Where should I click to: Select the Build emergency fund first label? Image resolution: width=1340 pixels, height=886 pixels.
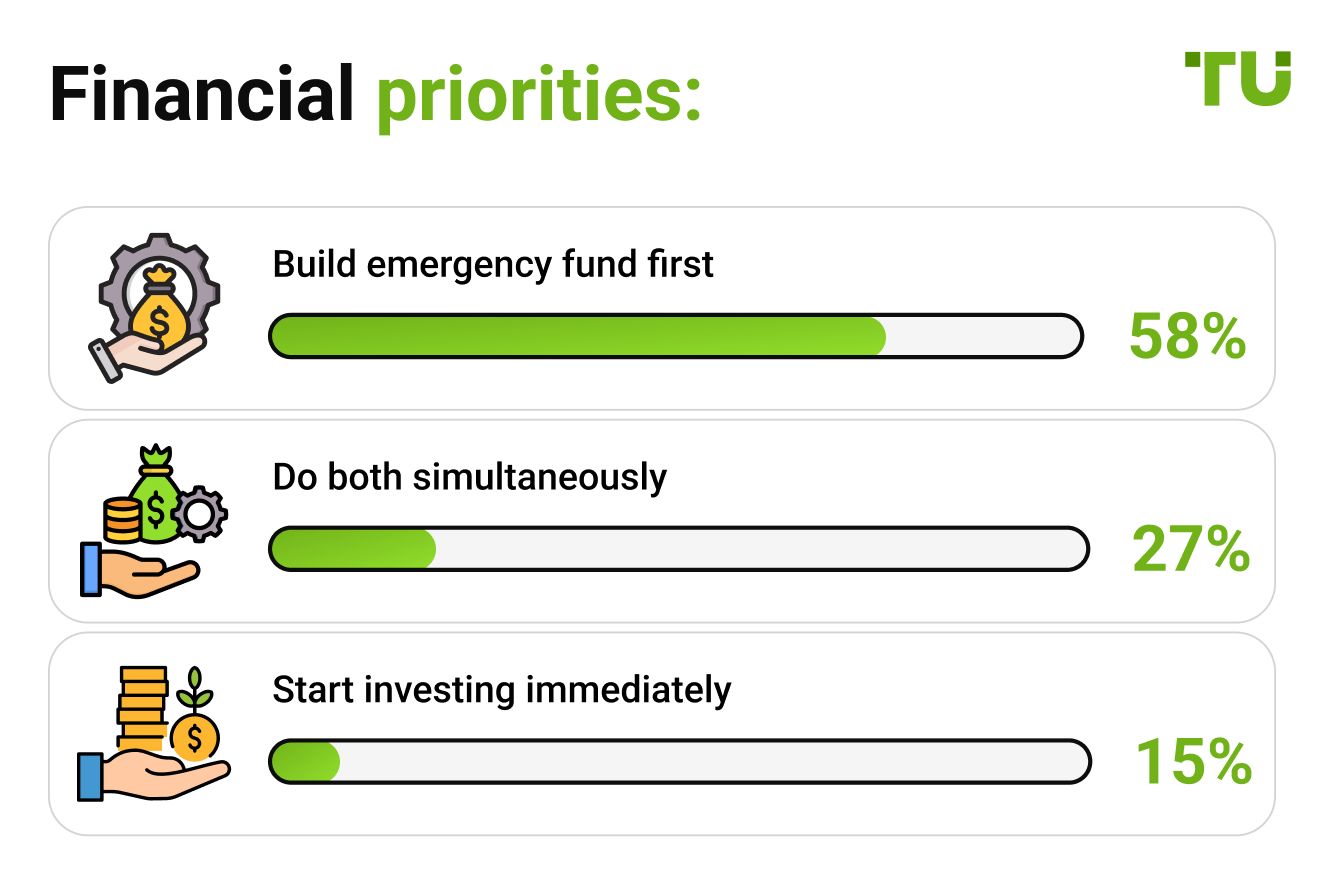pyautogui.click(x=494, y=265)
